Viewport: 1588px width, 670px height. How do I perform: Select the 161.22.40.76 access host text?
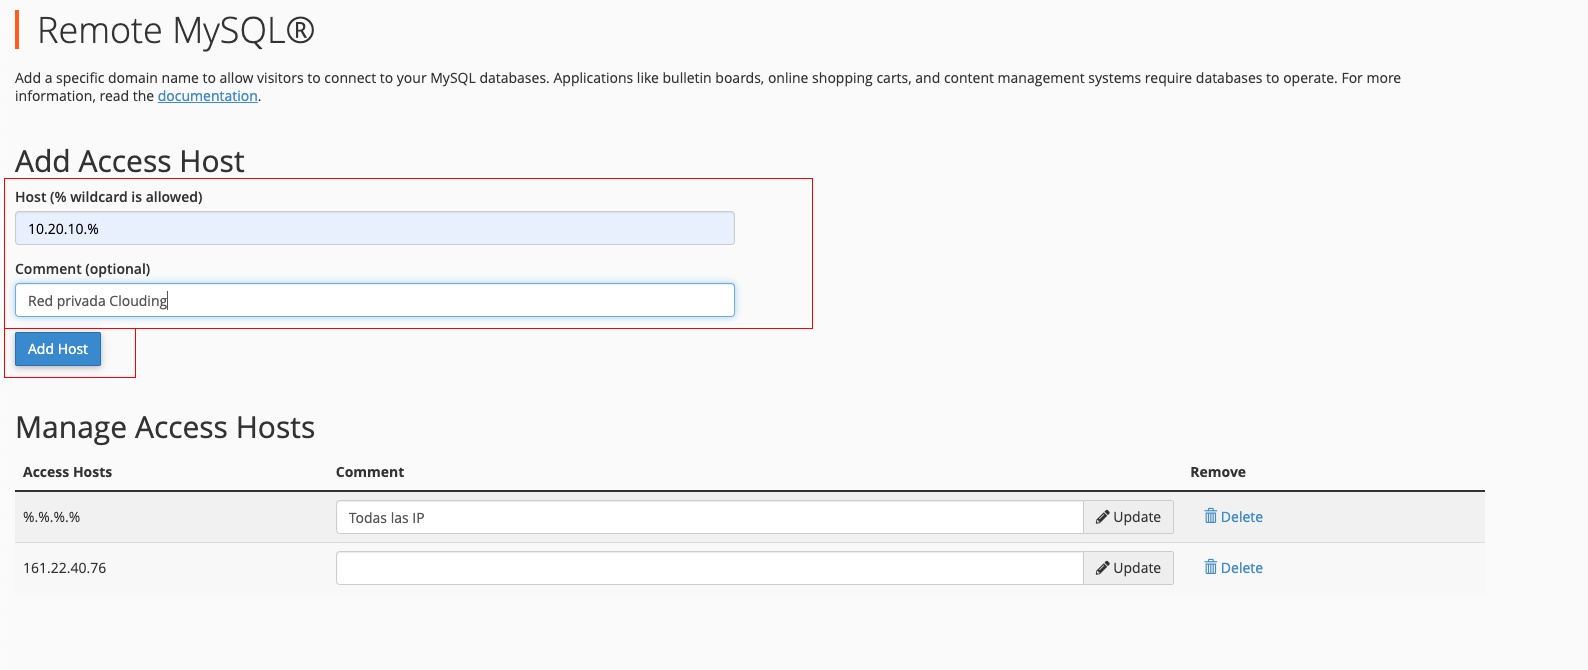(65, 568)
